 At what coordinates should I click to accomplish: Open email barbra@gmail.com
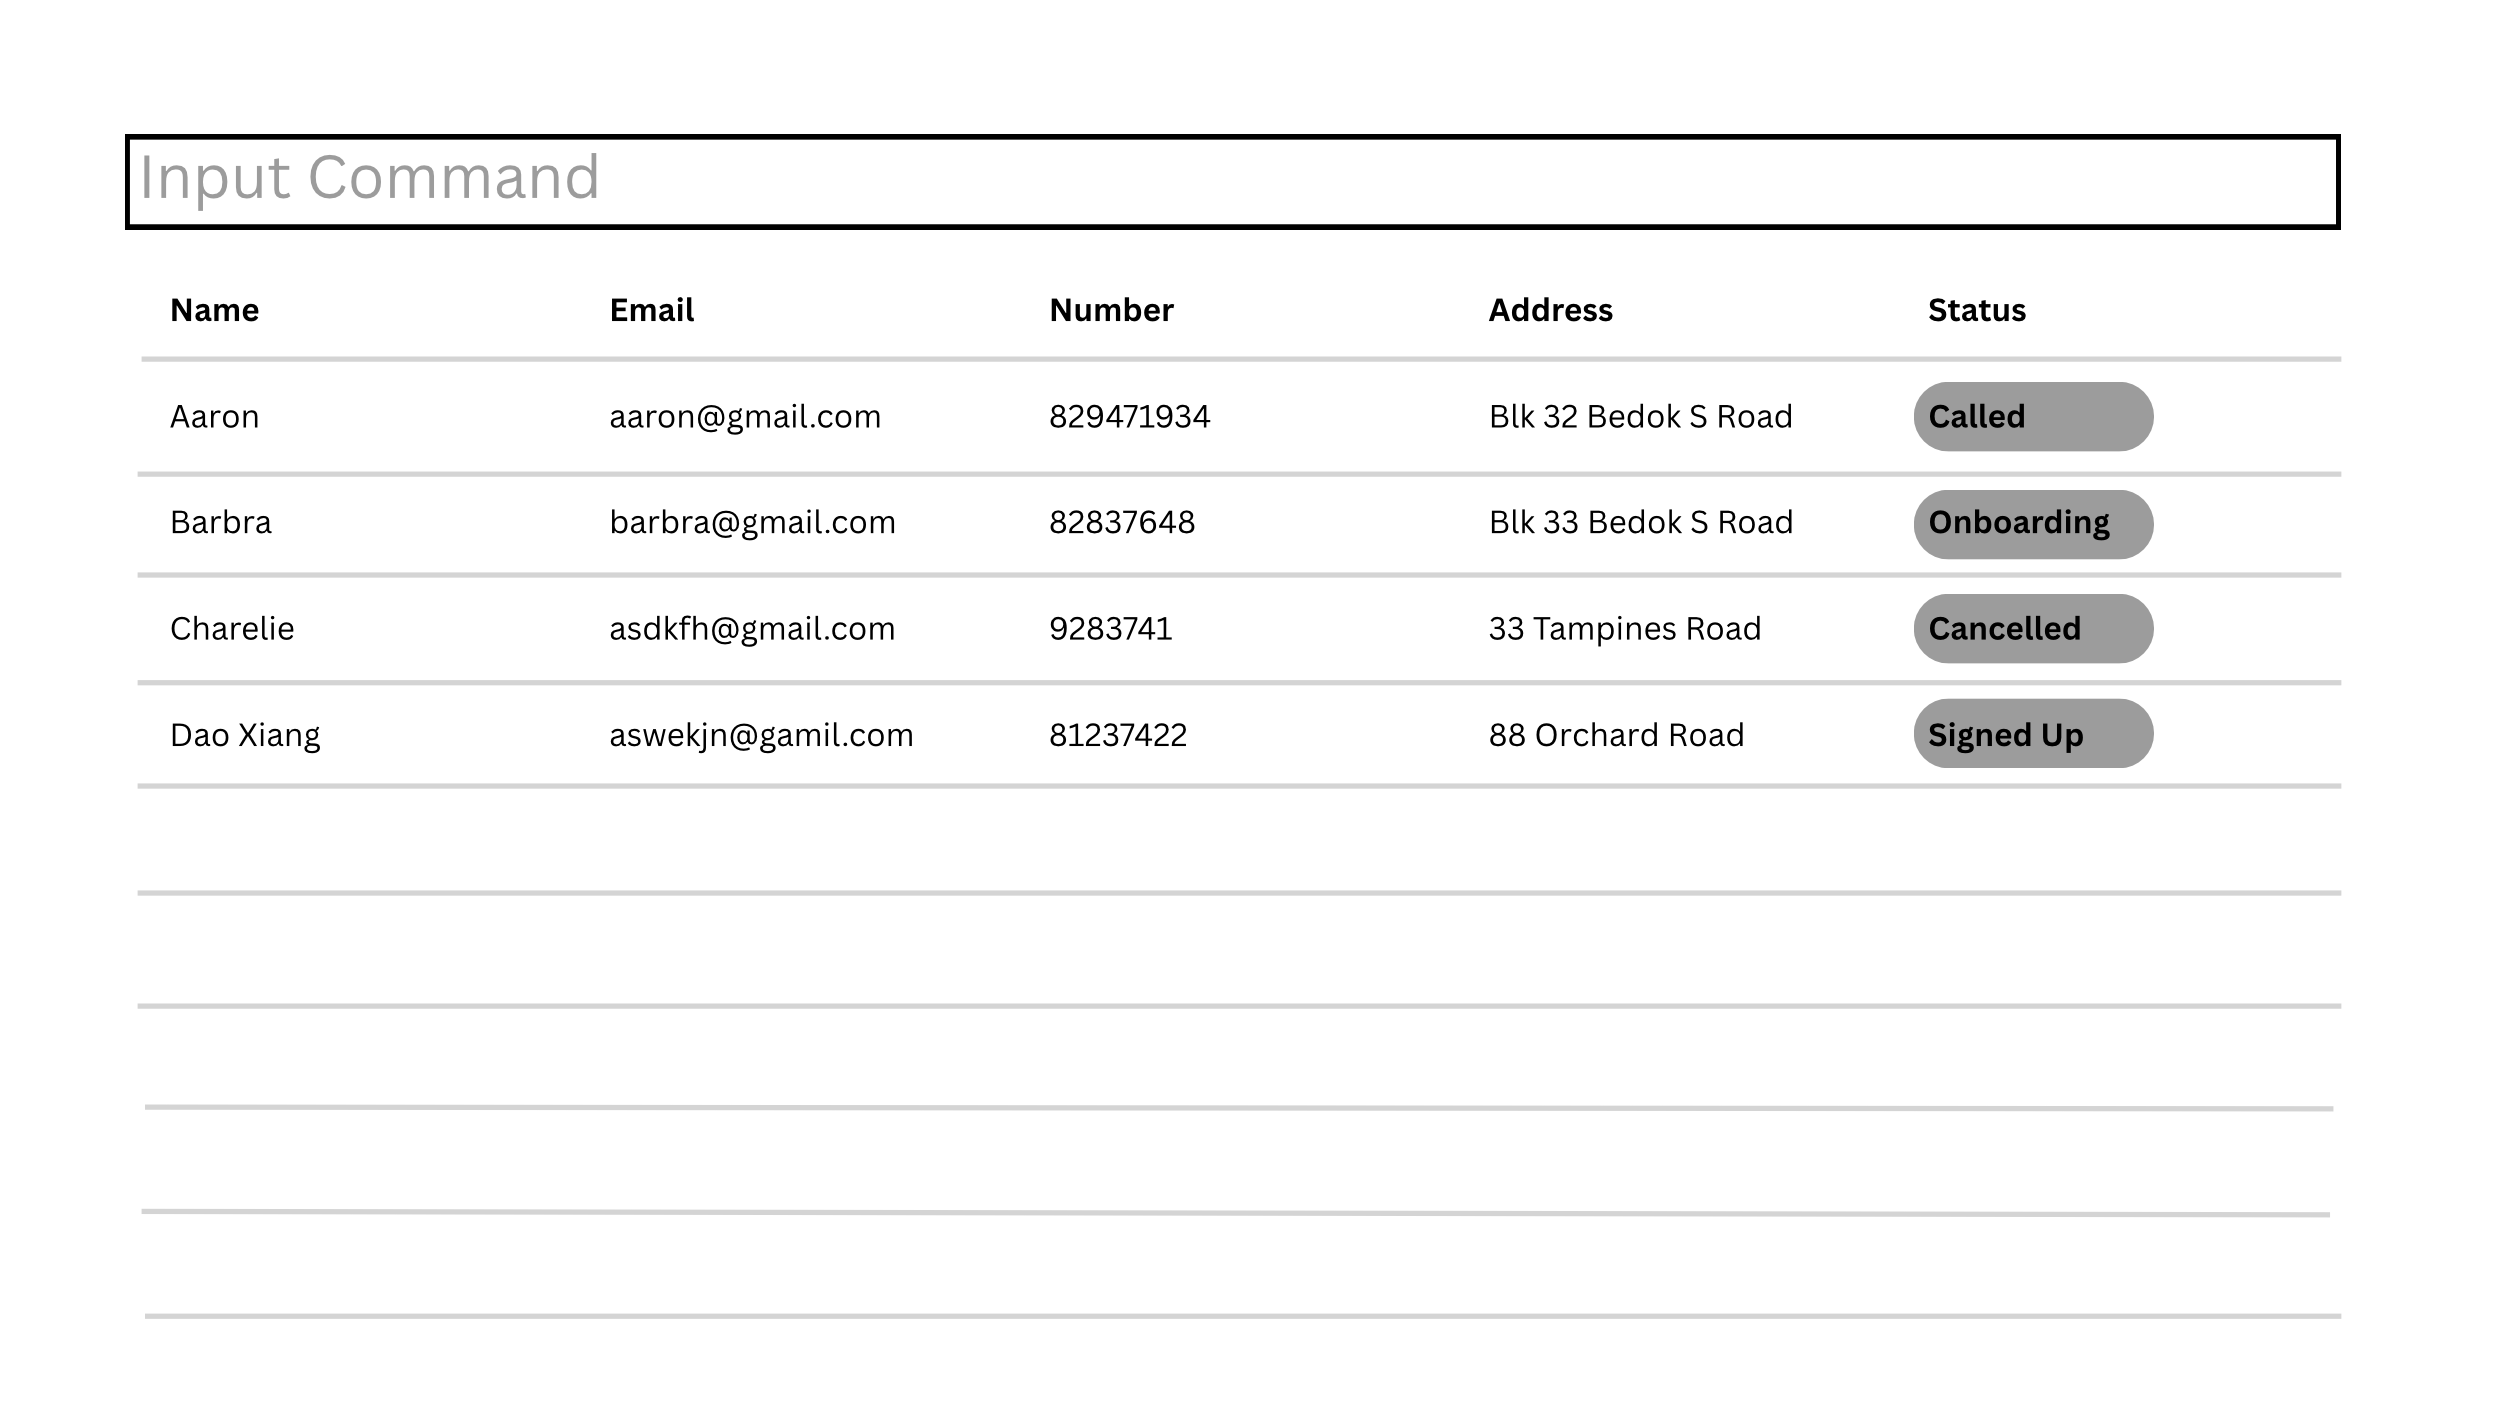click(x=752, y=523)
